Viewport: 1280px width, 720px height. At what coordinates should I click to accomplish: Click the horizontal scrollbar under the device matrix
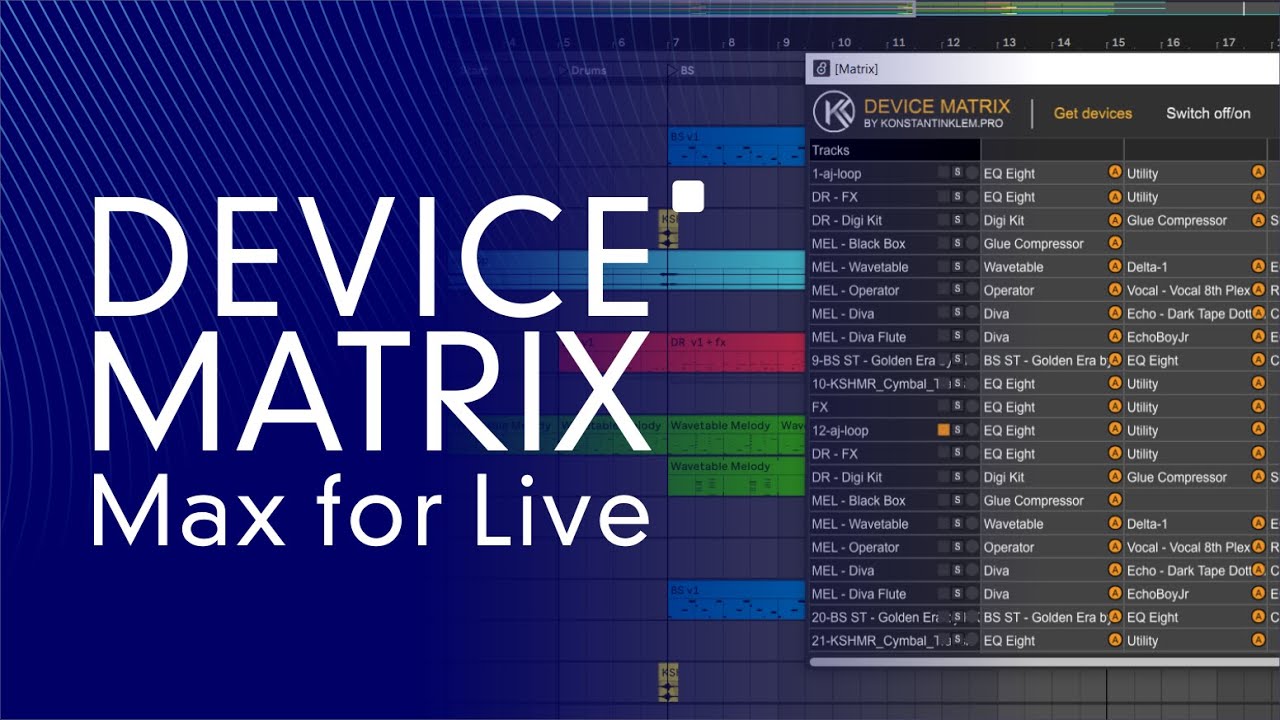coord(1044,662)
